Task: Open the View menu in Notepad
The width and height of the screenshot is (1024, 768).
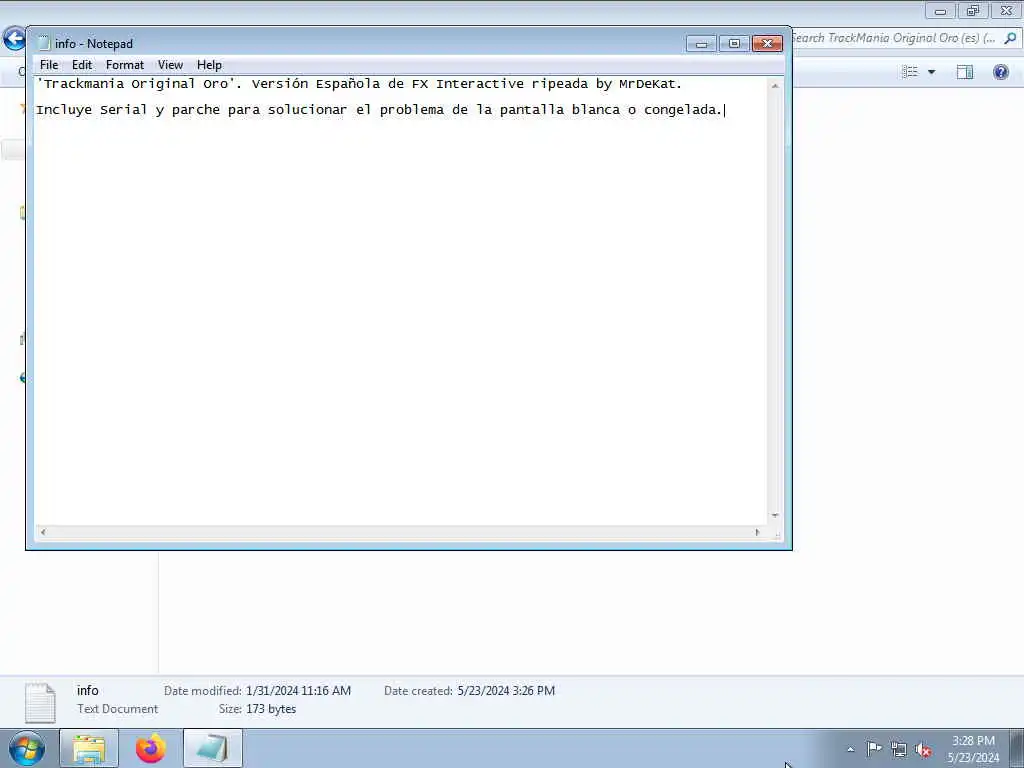Action: pos(170,65)
